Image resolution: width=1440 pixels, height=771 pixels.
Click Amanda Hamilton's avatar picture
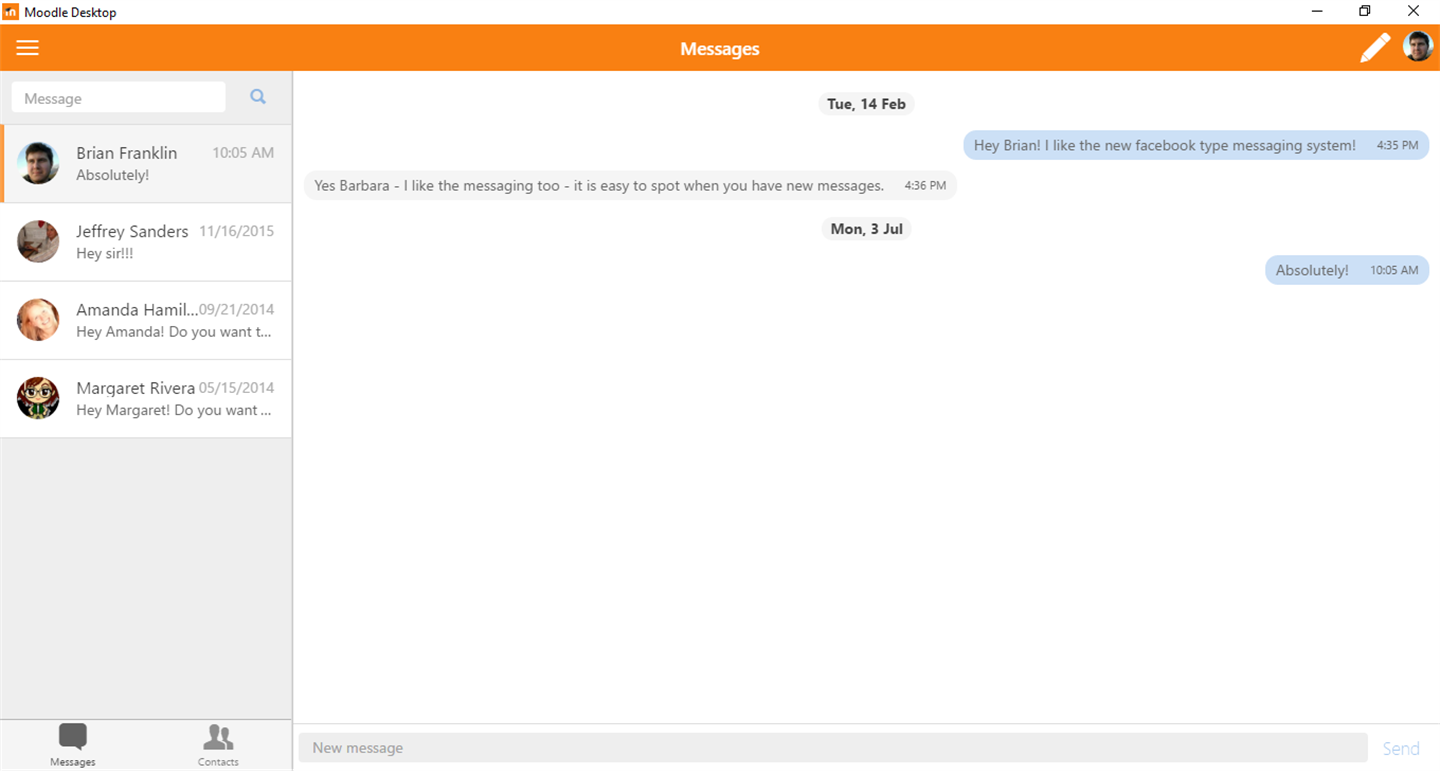pyautogui.click(x=38, y=319)
